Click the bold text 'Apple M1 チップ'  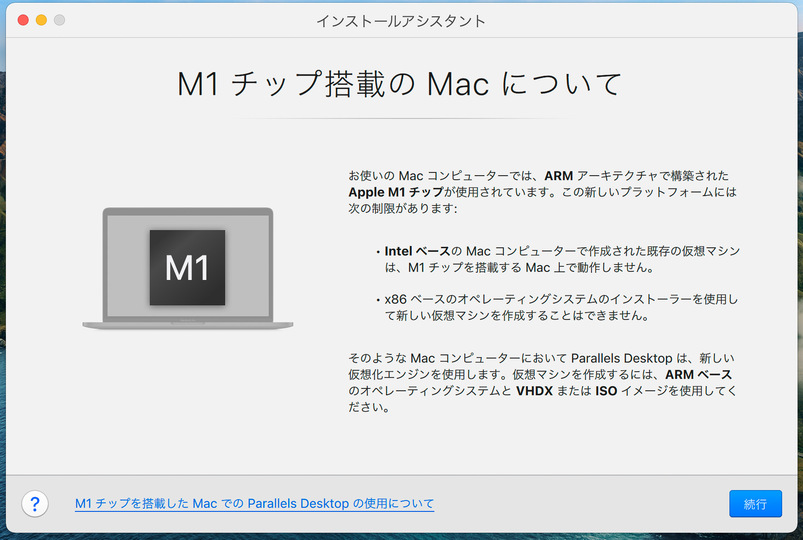(396, 192)
